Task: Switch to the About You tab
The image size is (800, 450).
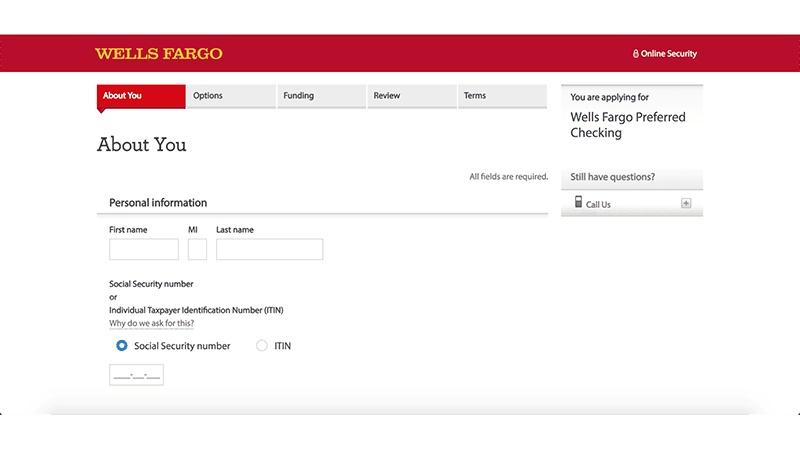Action: pos(141,96)
